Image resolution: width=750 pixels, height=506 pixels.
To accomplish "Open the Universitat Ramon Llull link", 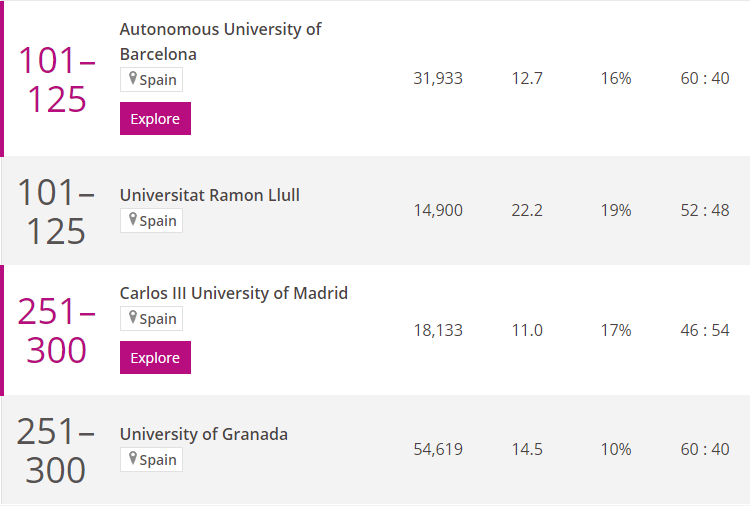I will [x=210, y=195].
